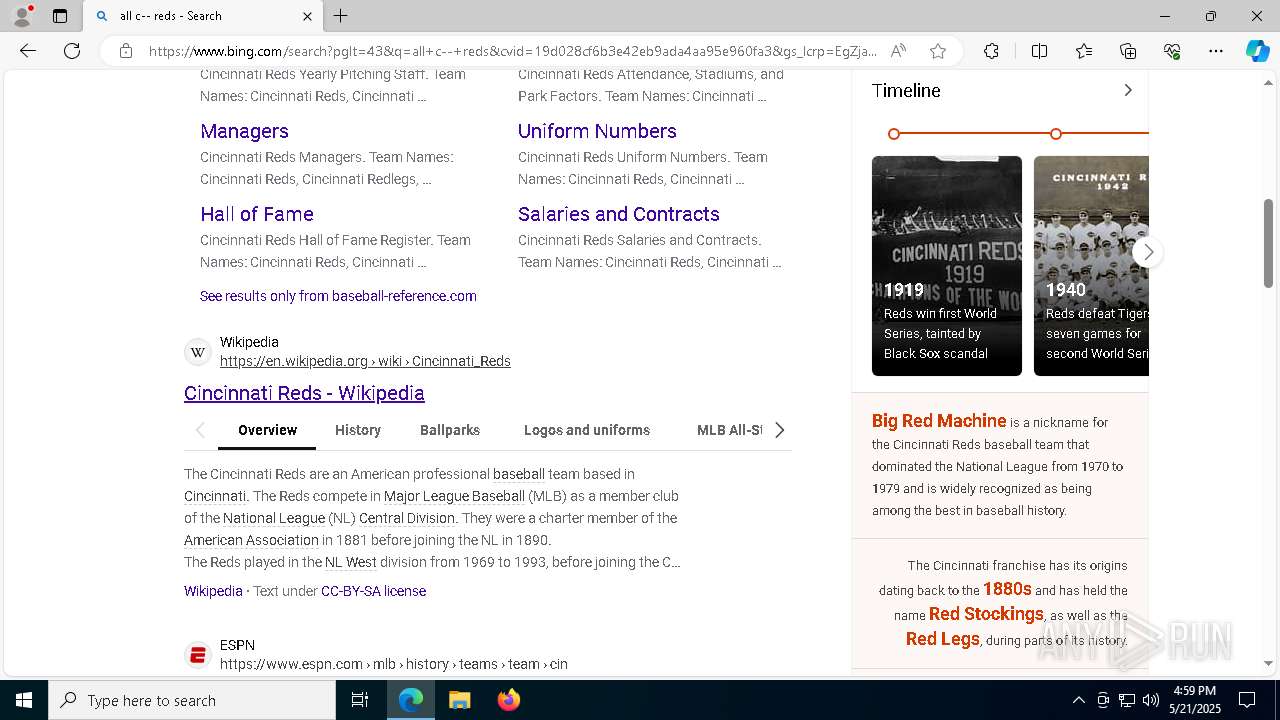Click the page vertical scrollbar thumb
Image resolution: width=1280 pixels, height=720 pixels.
[1269, 243]
